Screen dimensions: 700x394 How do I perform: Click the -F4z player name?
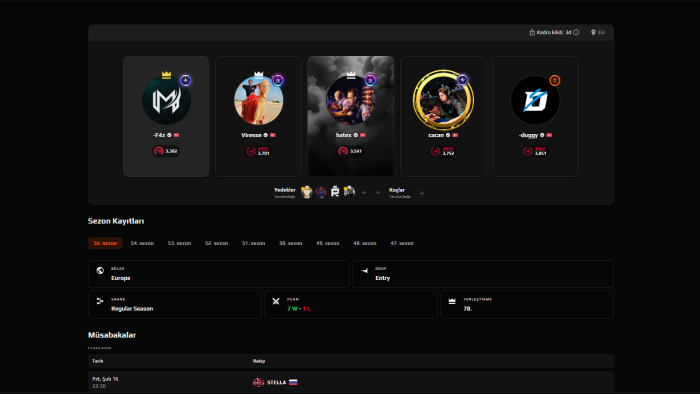pos(159,135)
